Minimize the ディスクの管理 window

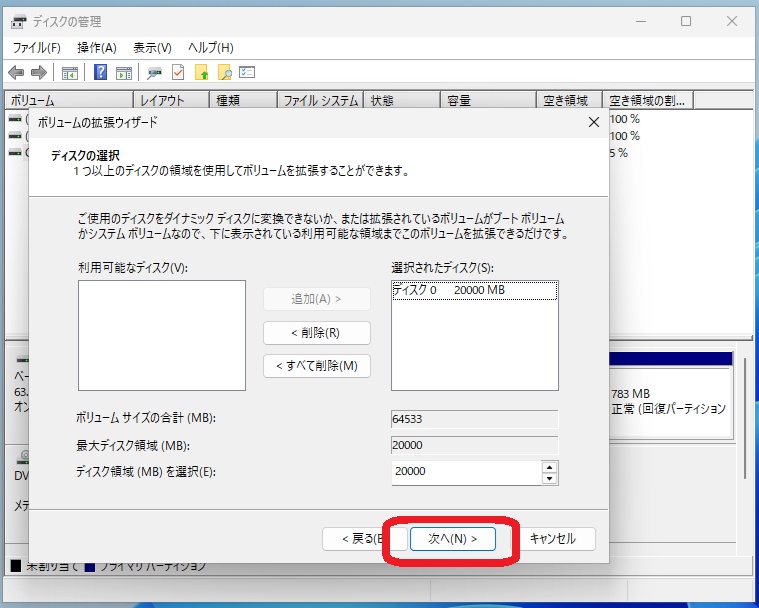(641, 21)
